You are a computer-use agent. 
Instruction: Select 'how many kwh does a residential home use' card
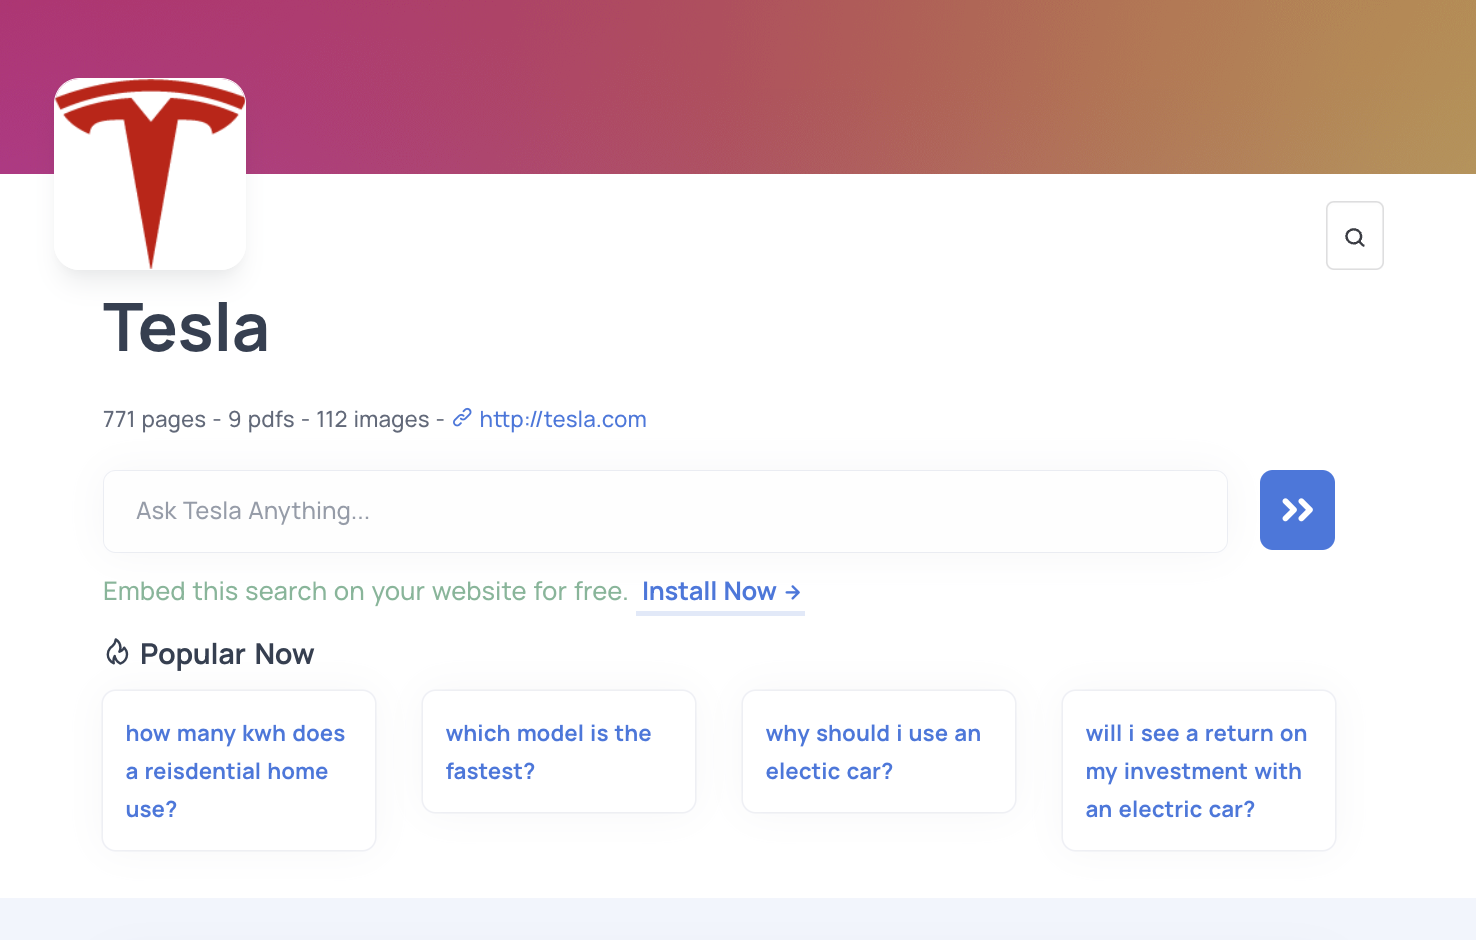point(239,771)
